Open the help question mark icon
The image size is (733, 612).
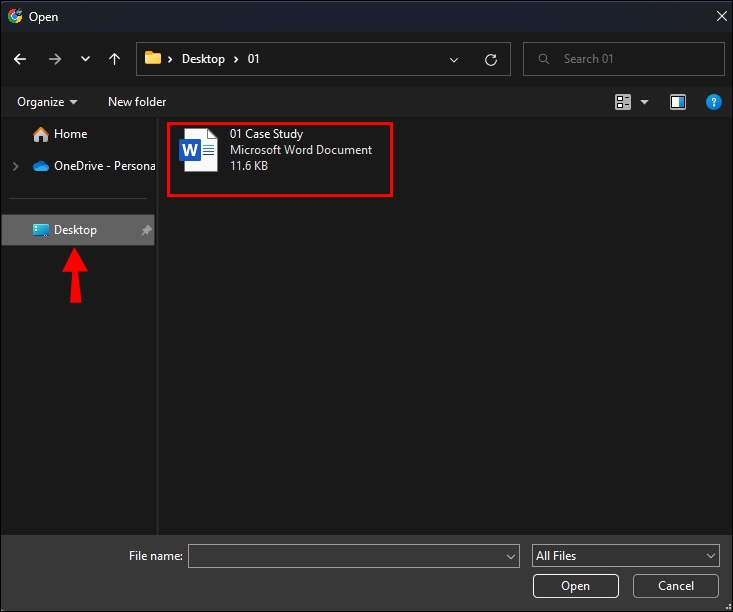714,102
